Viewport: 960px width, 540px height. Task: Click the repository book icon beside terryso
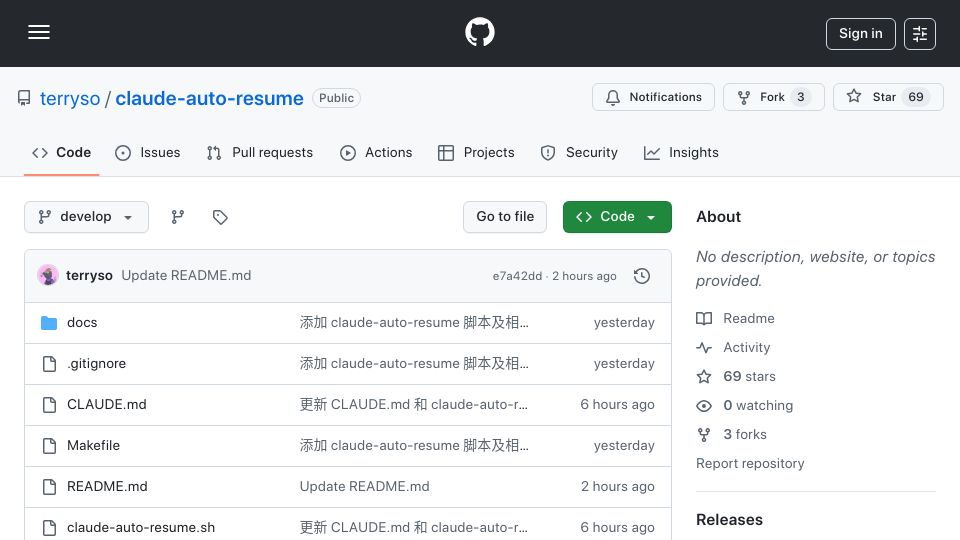tap(24, 98)
